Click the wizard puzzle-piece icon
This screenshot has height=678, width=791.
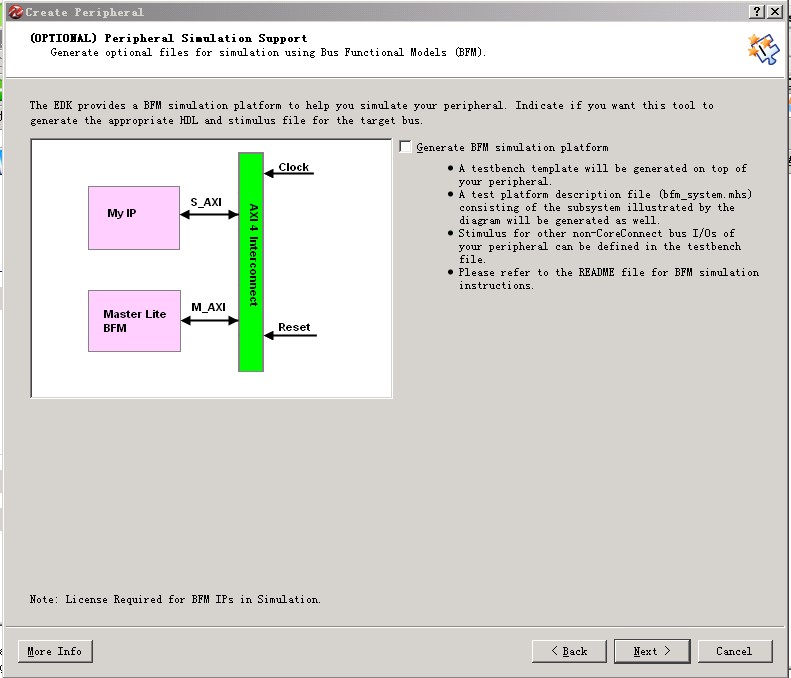pyautogui.click(x=763, y=49)
